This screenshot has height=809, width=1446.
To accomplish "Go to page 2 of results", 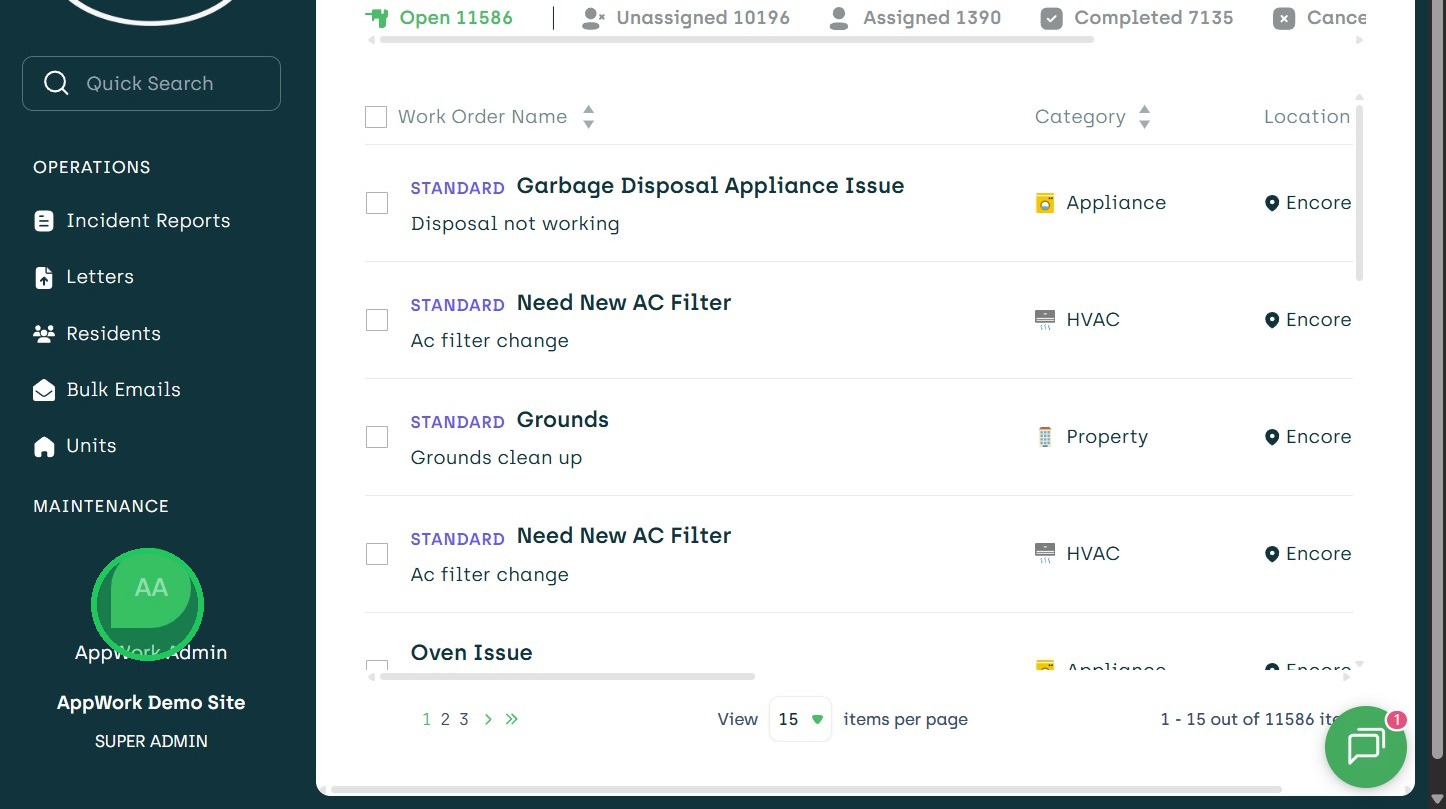I will 445,719.
